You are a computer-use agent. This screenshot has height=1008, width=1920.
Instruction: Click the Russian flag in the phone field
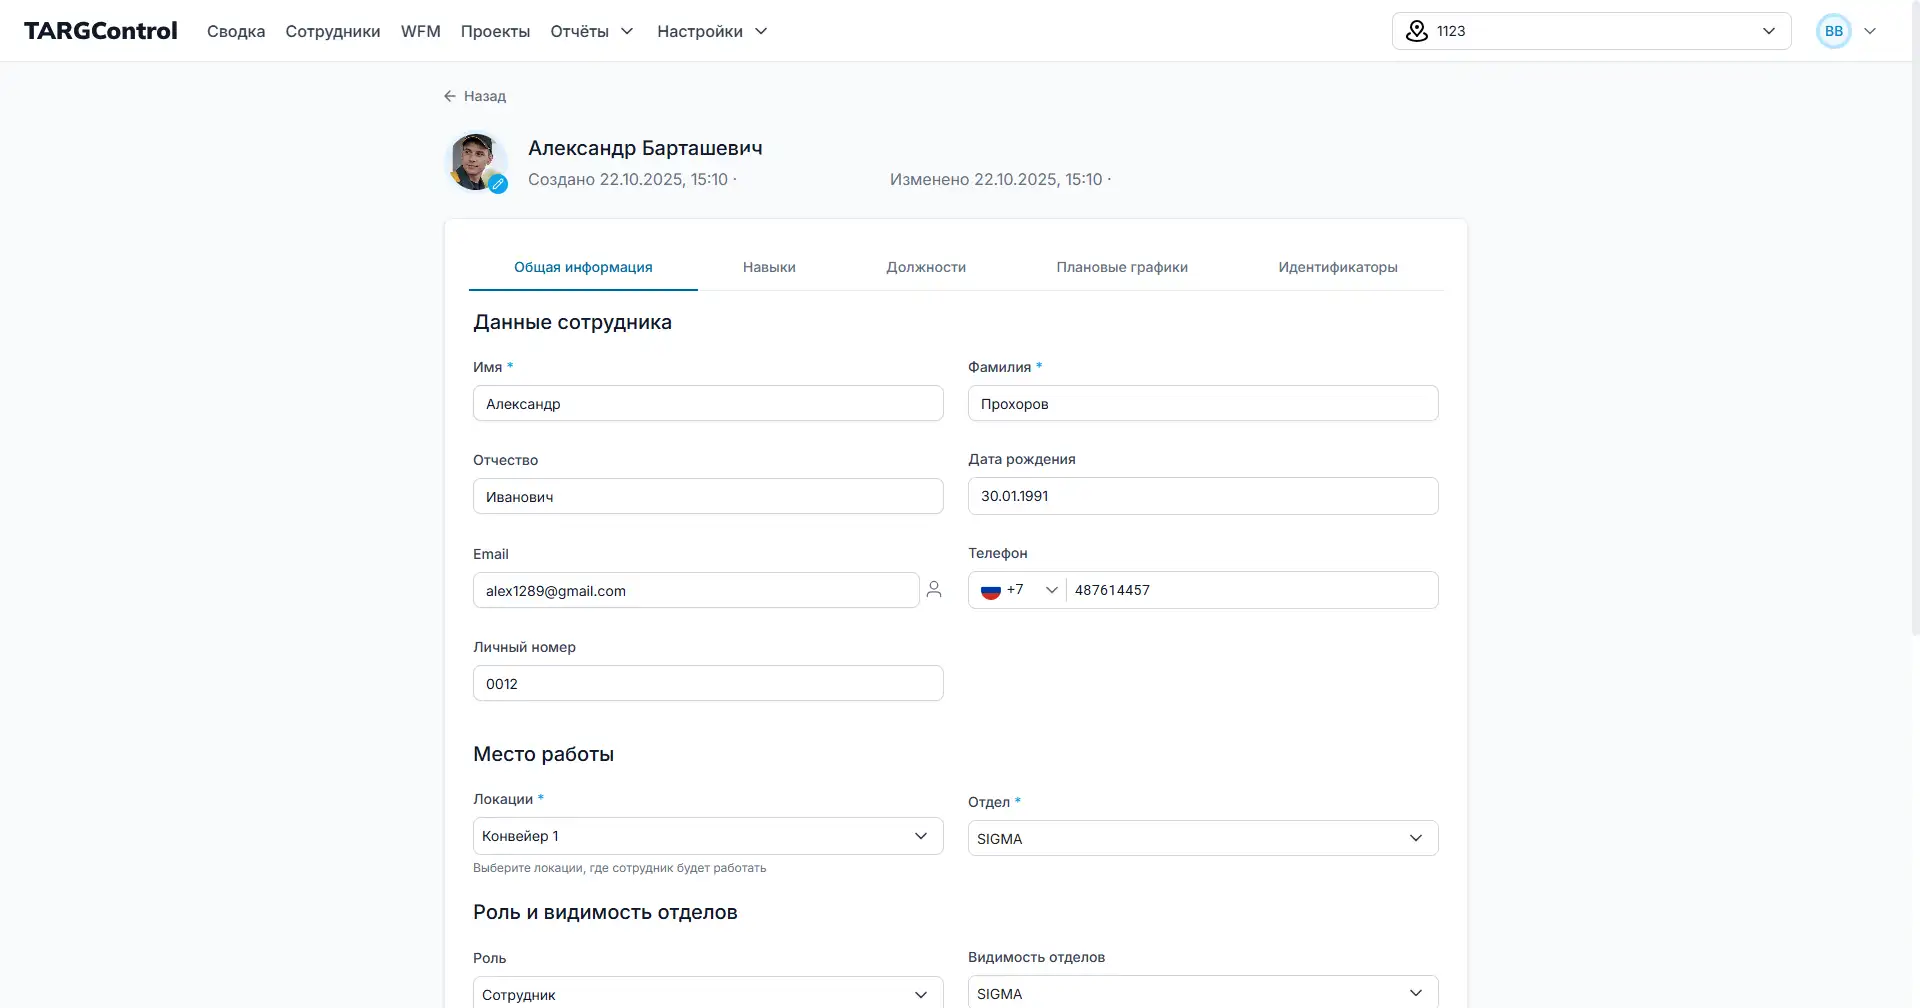tap(991, 590)
